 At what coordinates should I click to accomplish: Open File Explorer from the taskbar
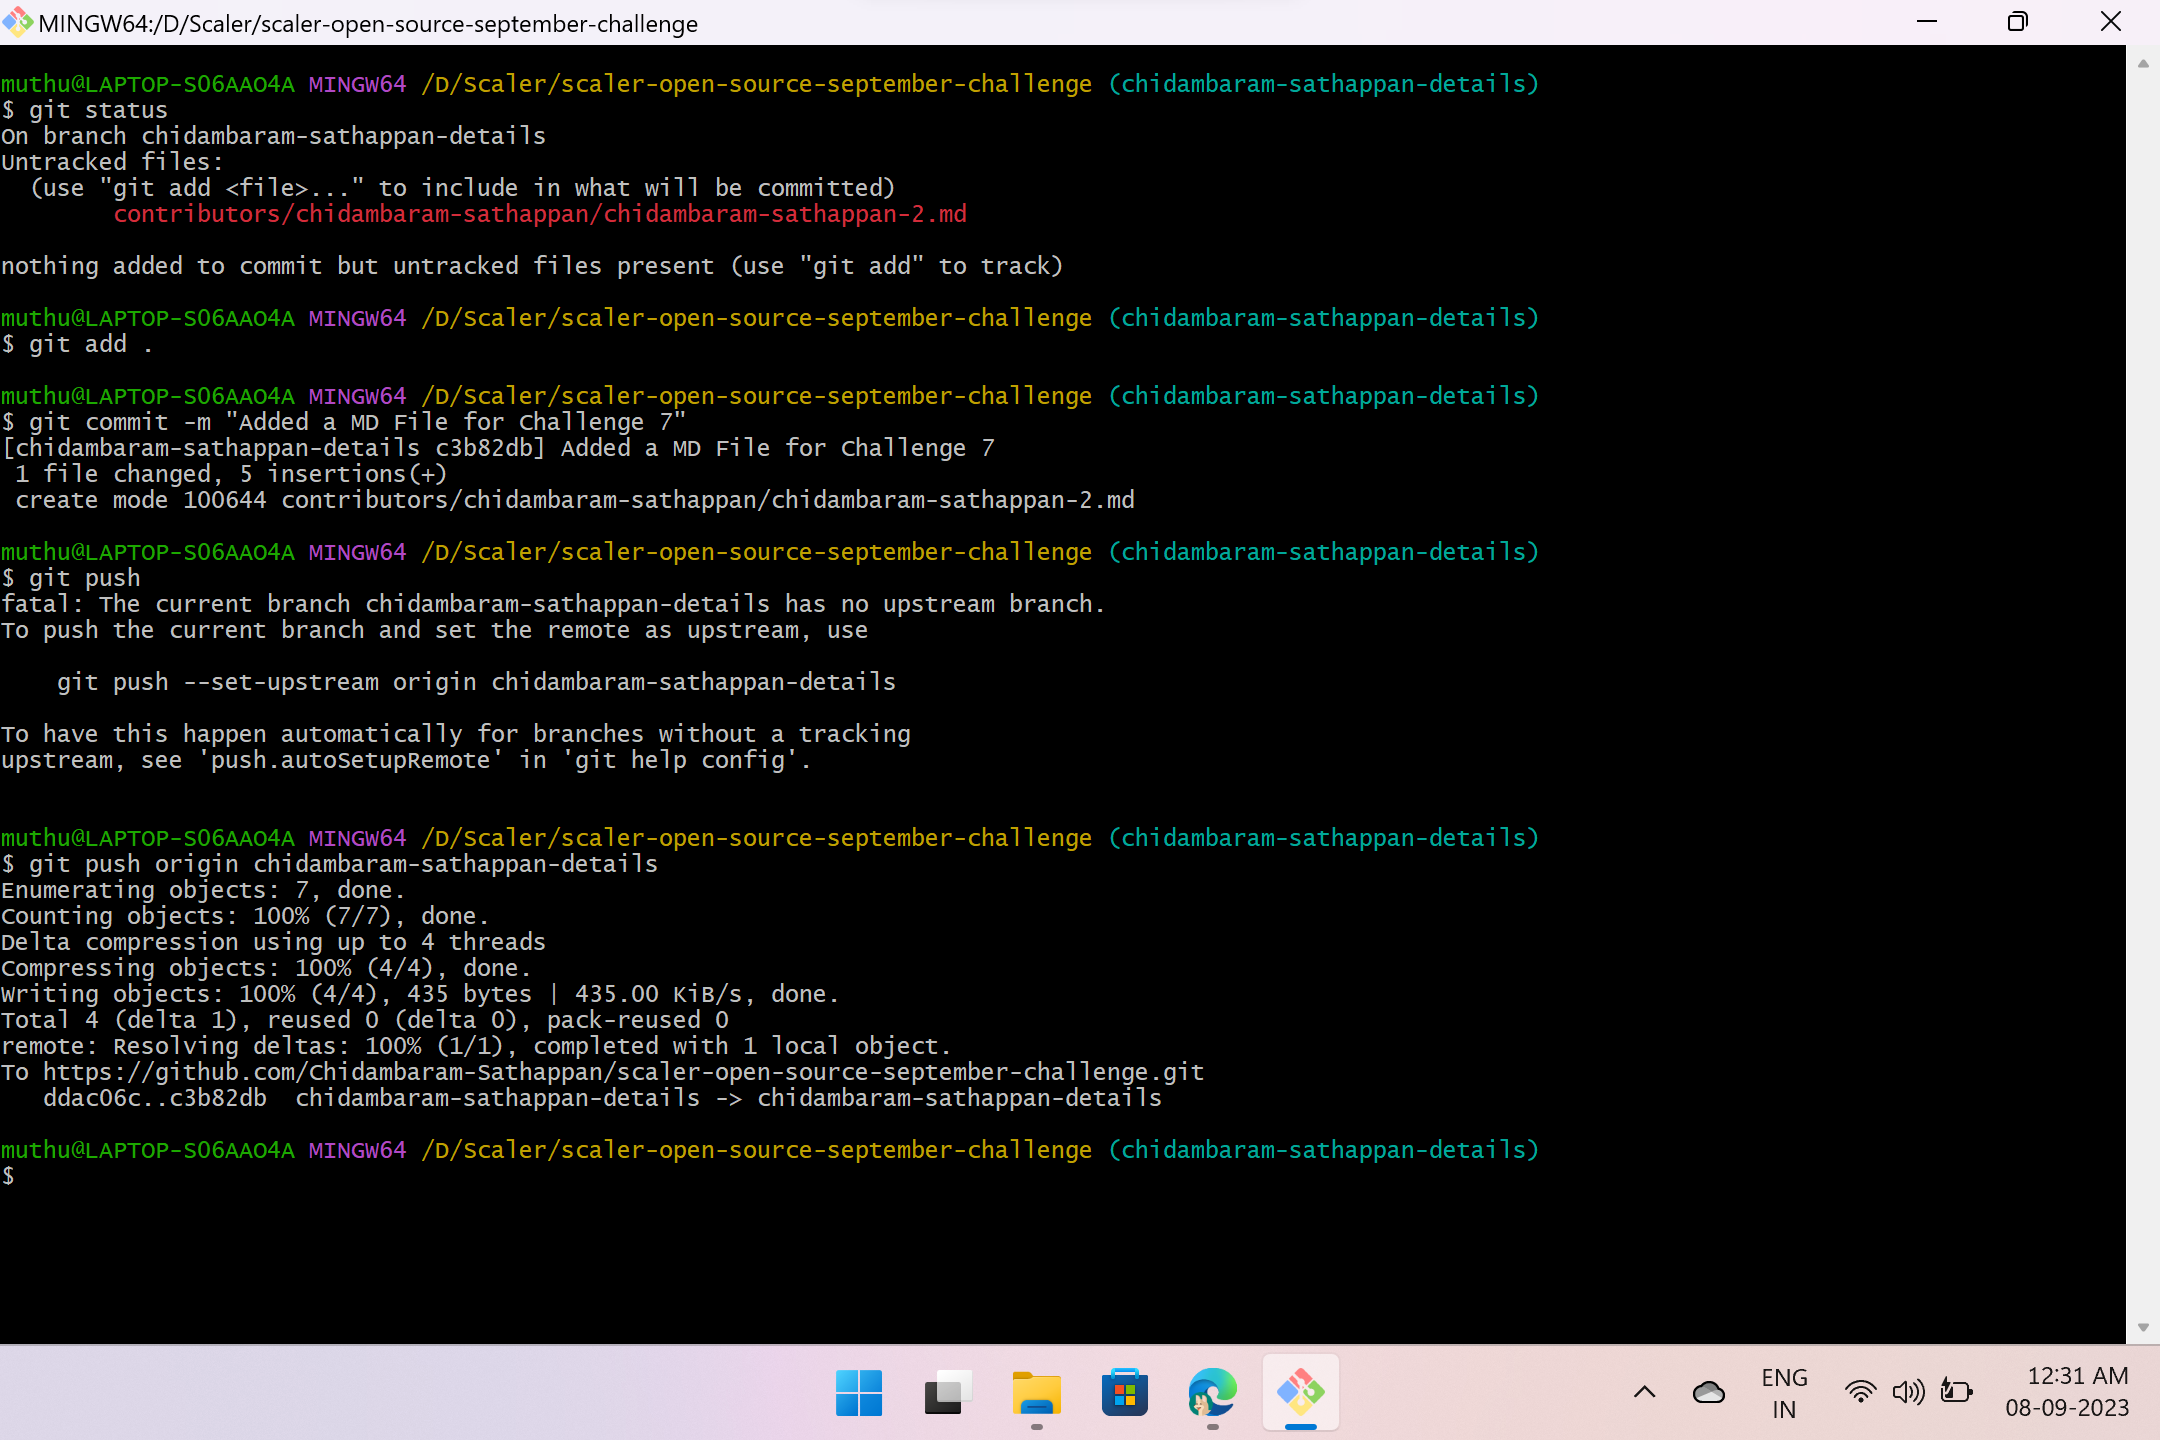click(1035, 1391)
